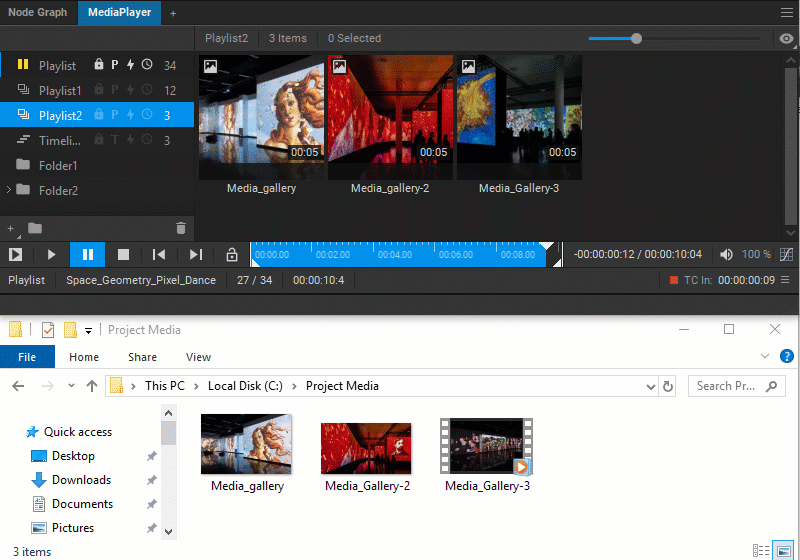Open the curve graph icon beside volume
Viewport: 800px width, 560px height.
pyautogui.click(x=786, y=254)
